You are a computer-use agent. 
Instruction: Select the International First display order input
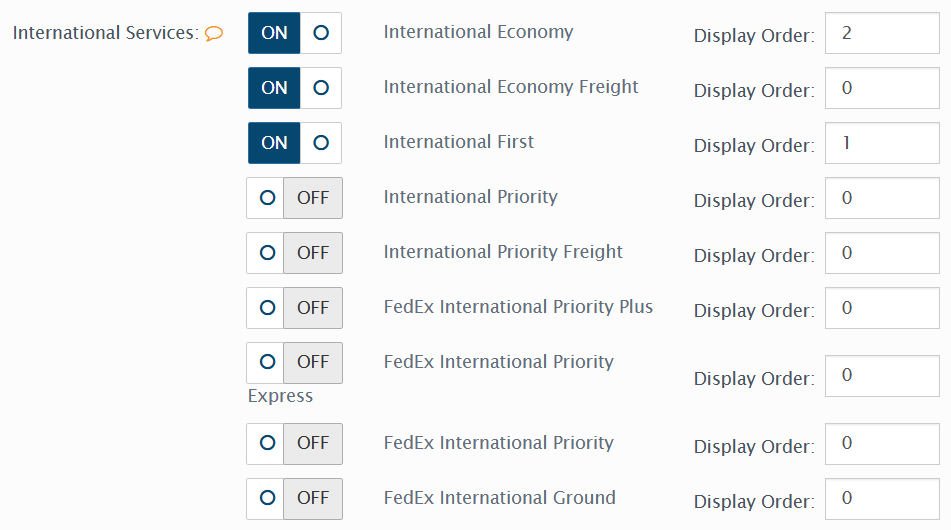(x=881, y=143)
